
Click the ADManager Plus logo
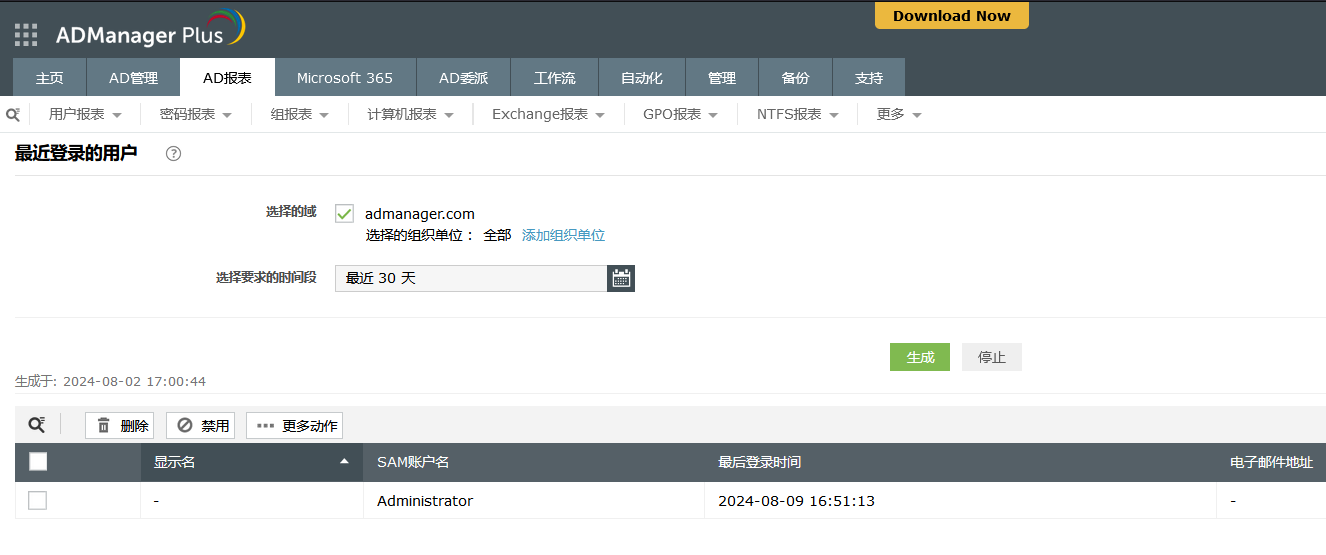(151, 30)
